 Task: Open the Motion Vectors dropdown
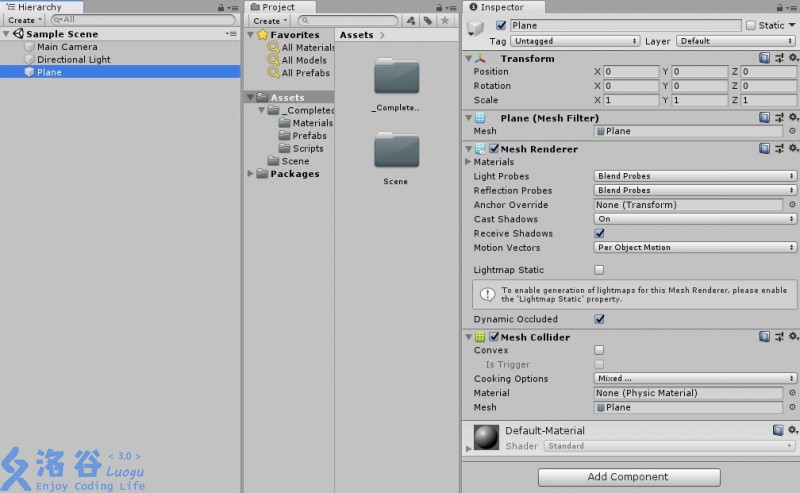coord(695,248)
